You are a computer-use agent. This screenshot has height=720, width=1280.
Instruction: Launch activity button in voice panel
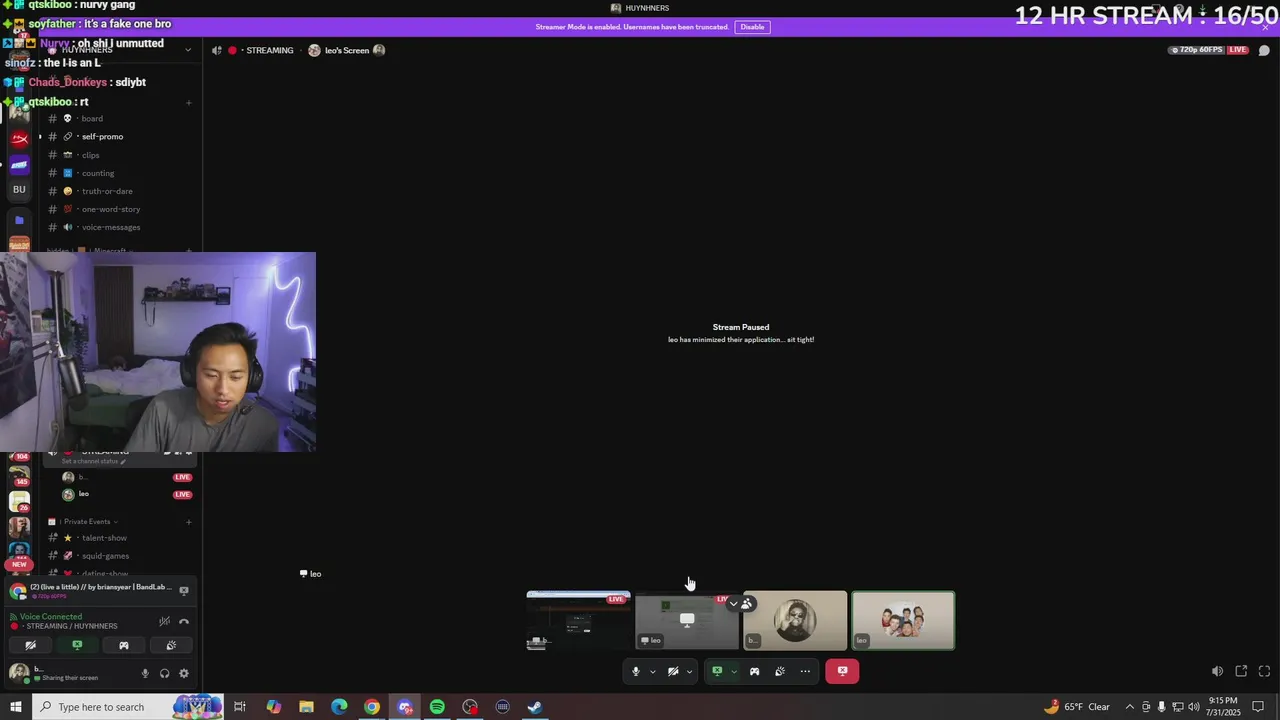point(124,645)
